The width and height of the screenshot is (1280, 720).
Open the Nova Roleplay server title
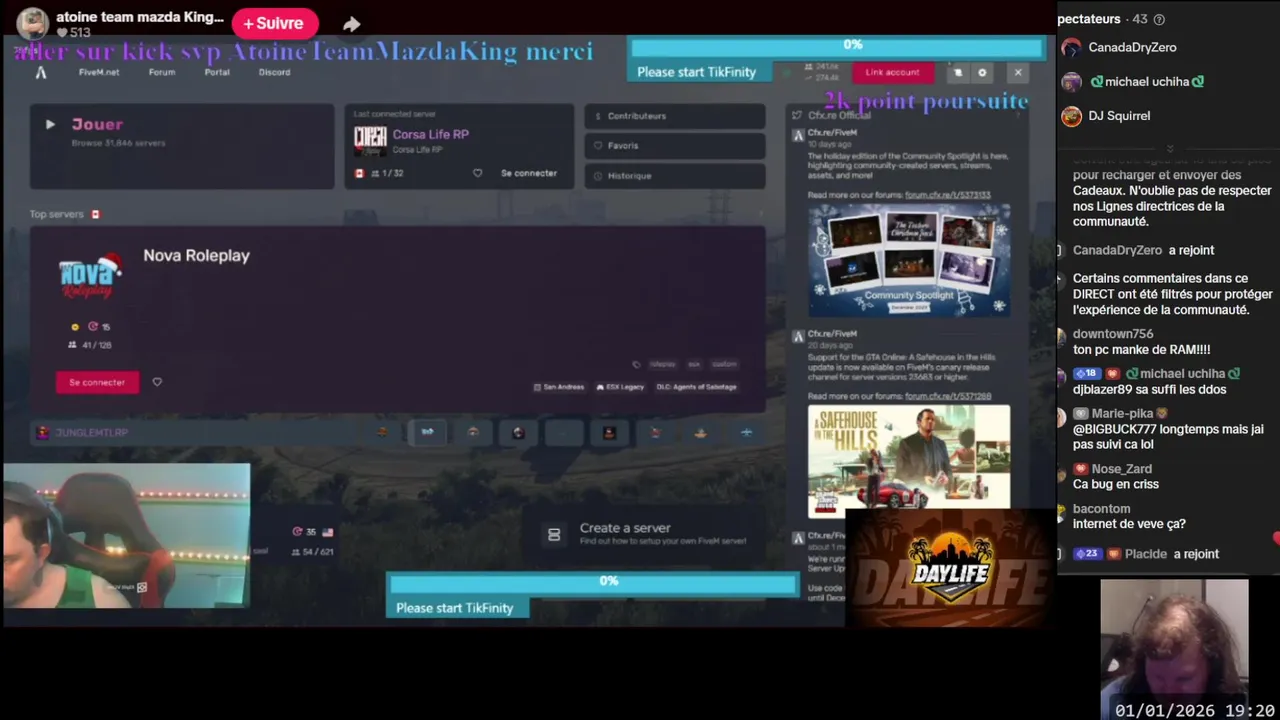(x=196, y=256)
